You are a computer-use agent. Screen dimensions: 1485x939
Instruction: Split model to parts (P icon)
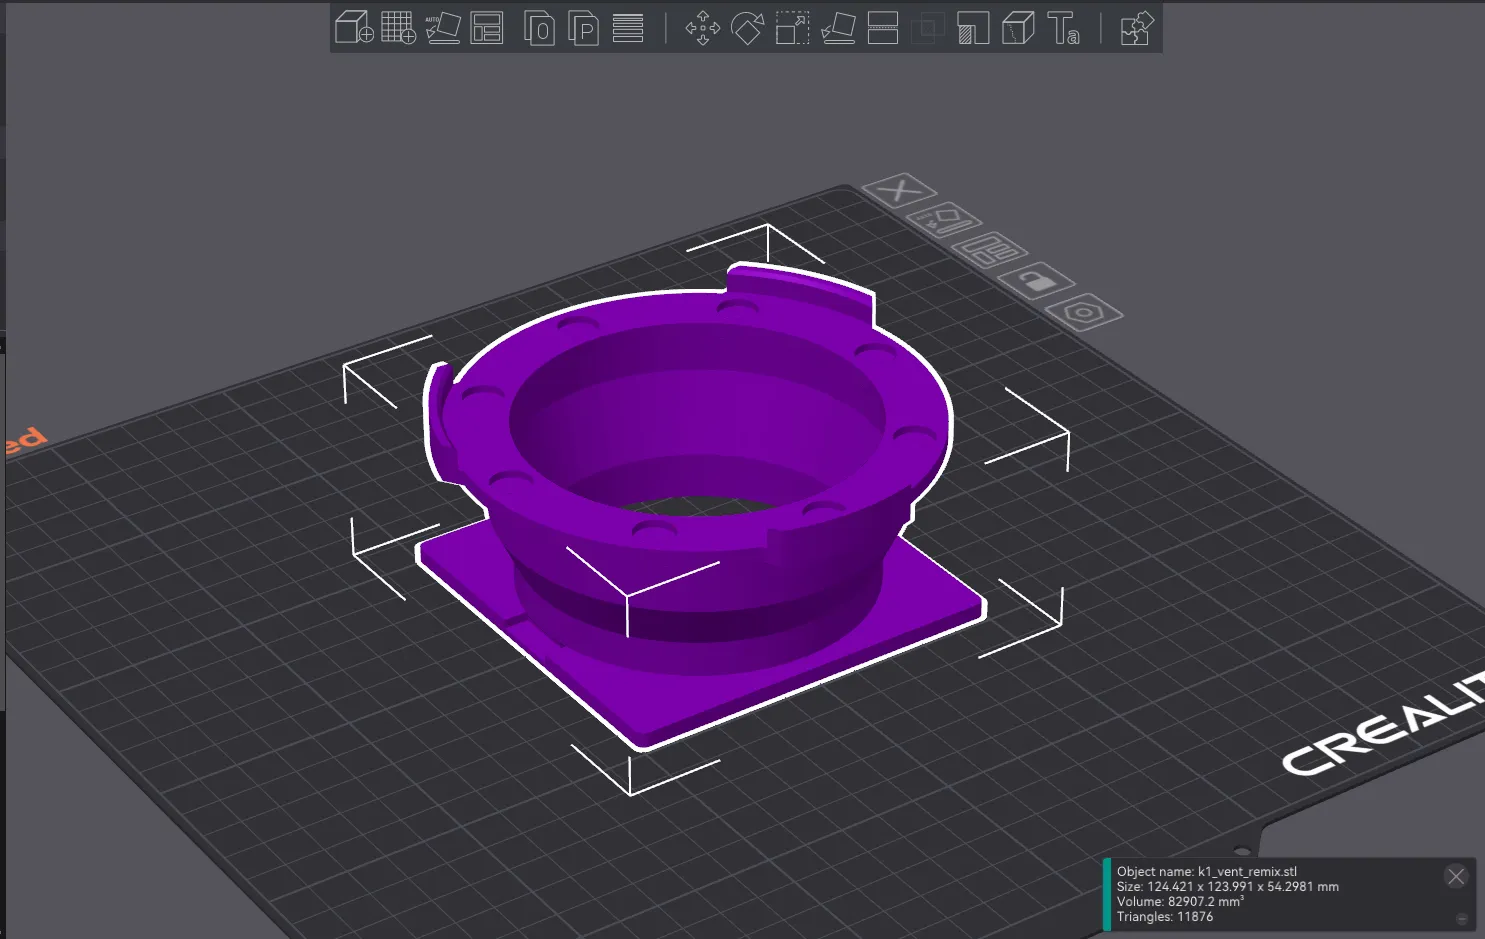(583, 27)
